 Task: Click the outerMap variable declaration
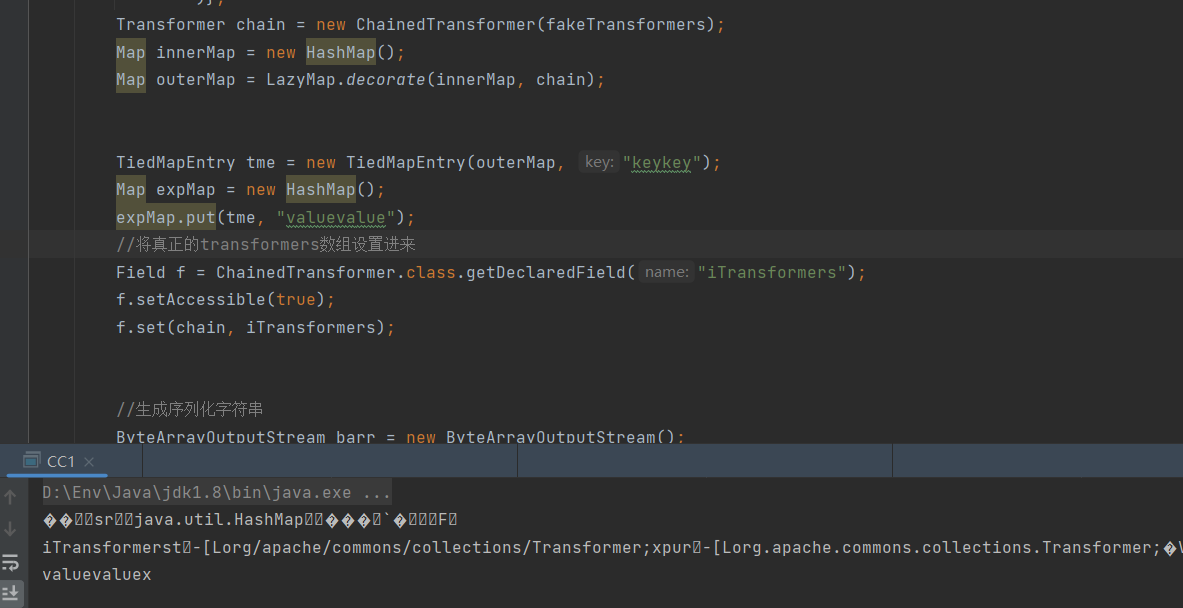[x=196, y=79]
